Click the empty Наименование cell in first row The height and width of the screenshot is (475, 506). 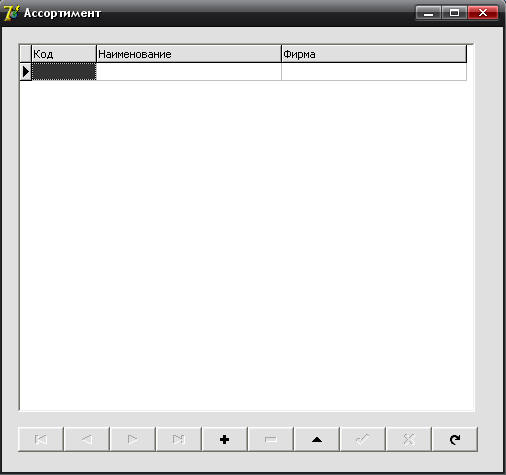click(x=189, y=71)
